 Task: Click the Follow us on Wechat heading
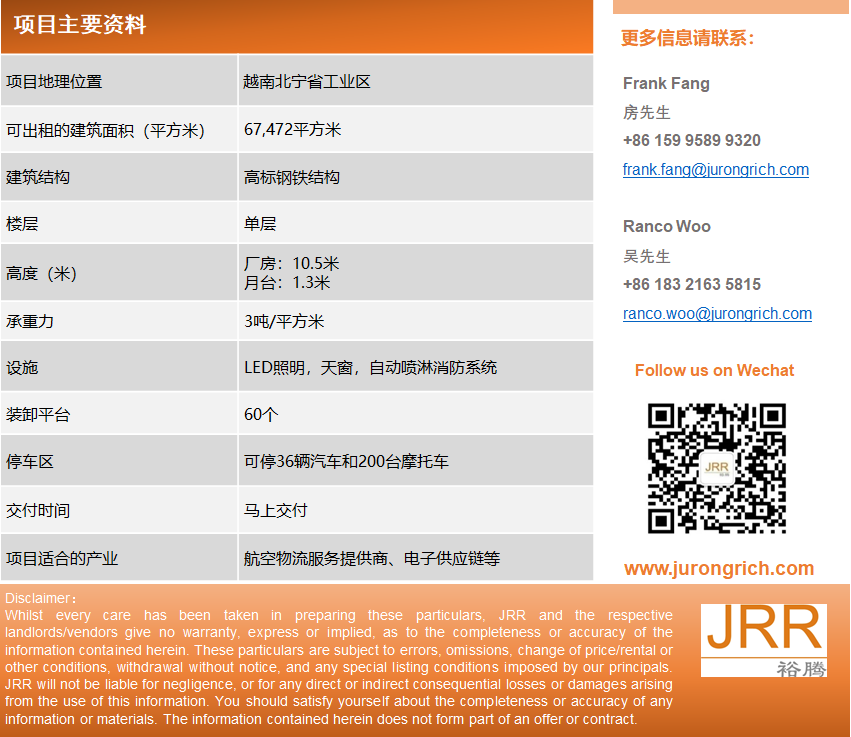click(714, 370)
